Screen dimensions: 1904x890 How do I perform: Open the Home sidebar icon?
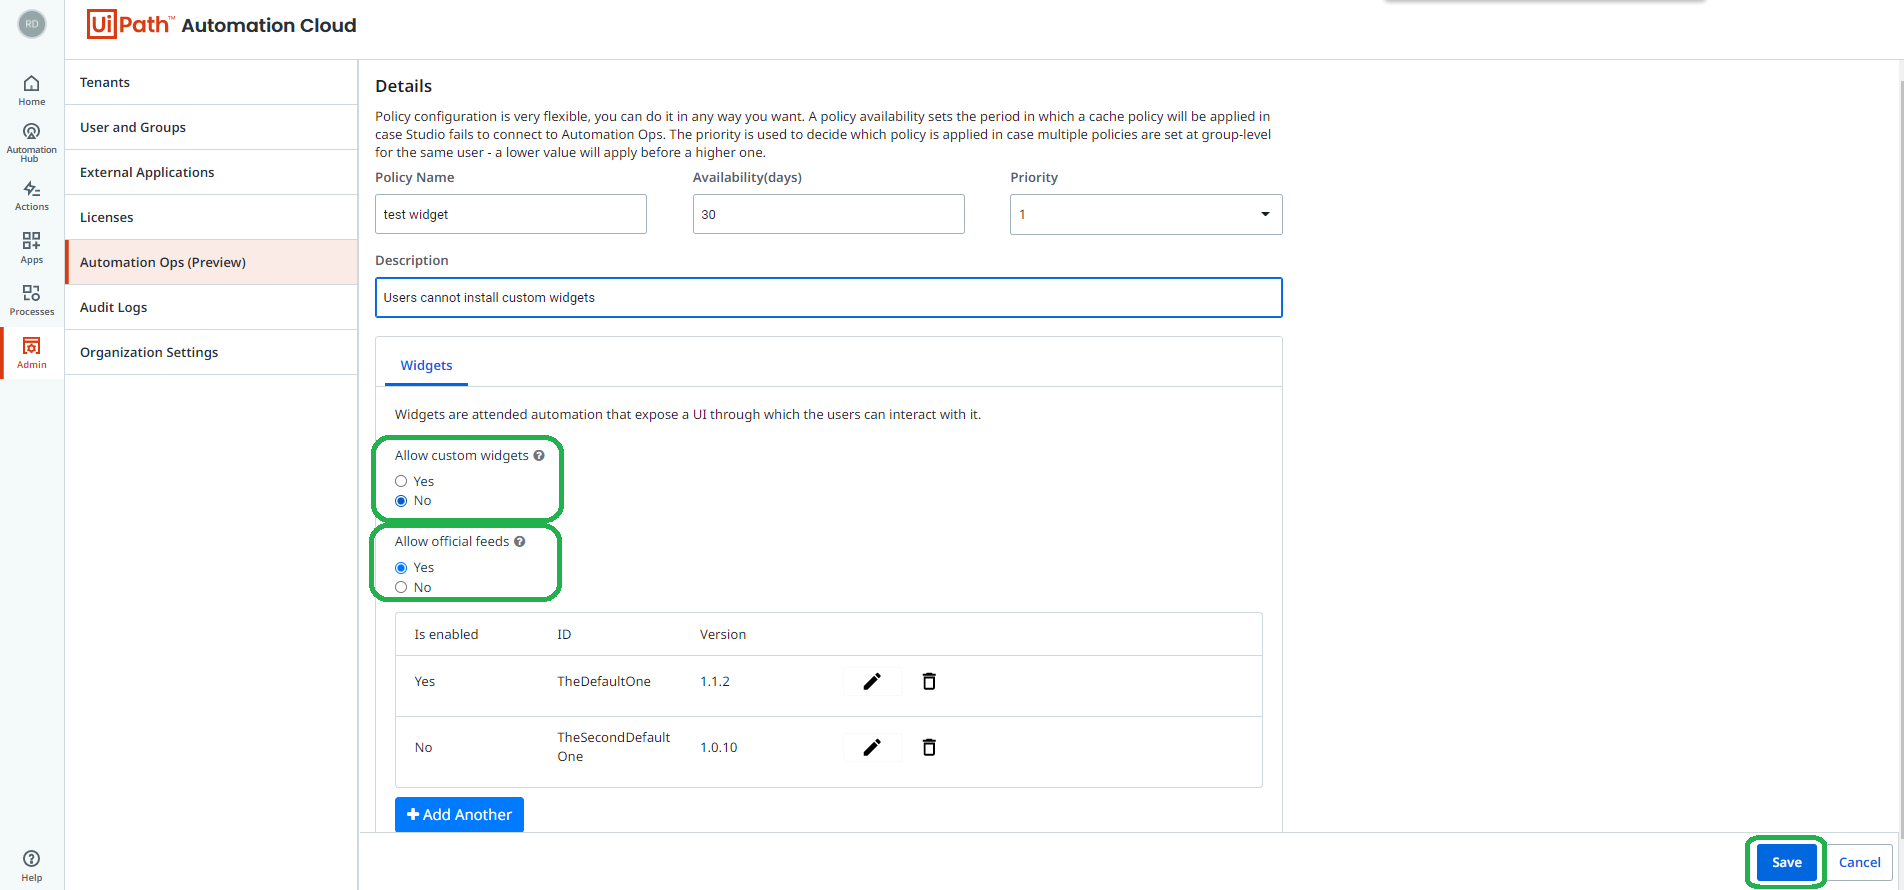pos(32,90)
